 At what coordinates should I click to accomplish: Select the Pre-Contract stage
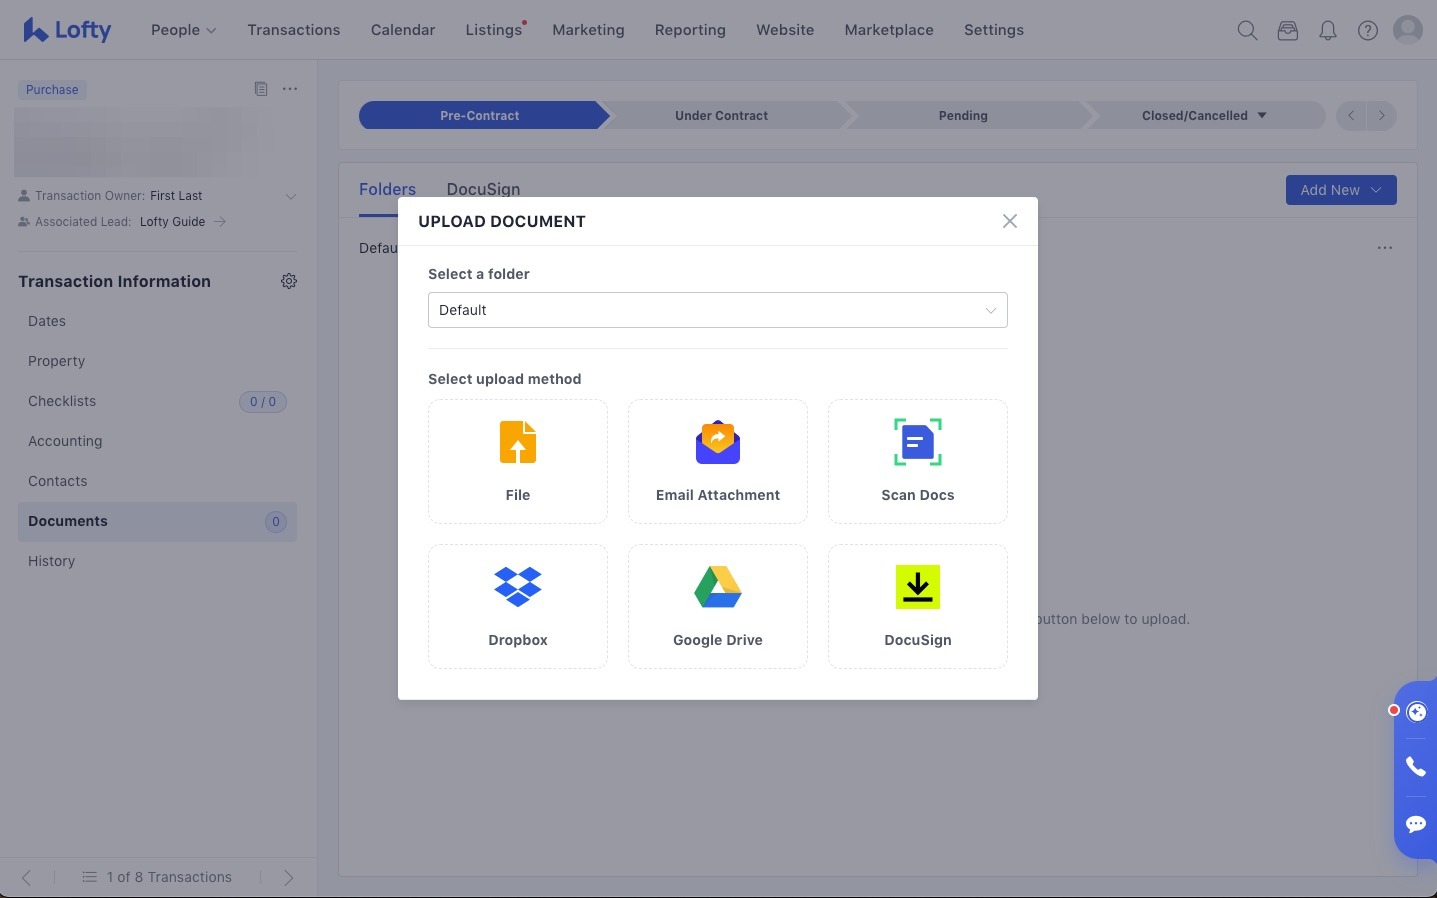(480, 116)
